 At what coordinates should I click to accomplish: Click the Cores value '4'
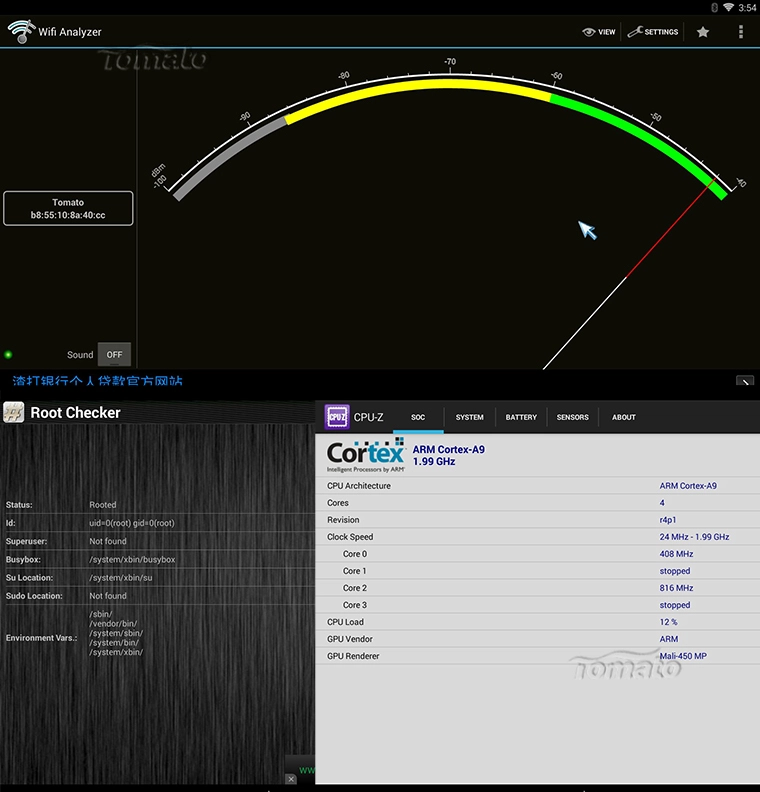pos(662,503)
